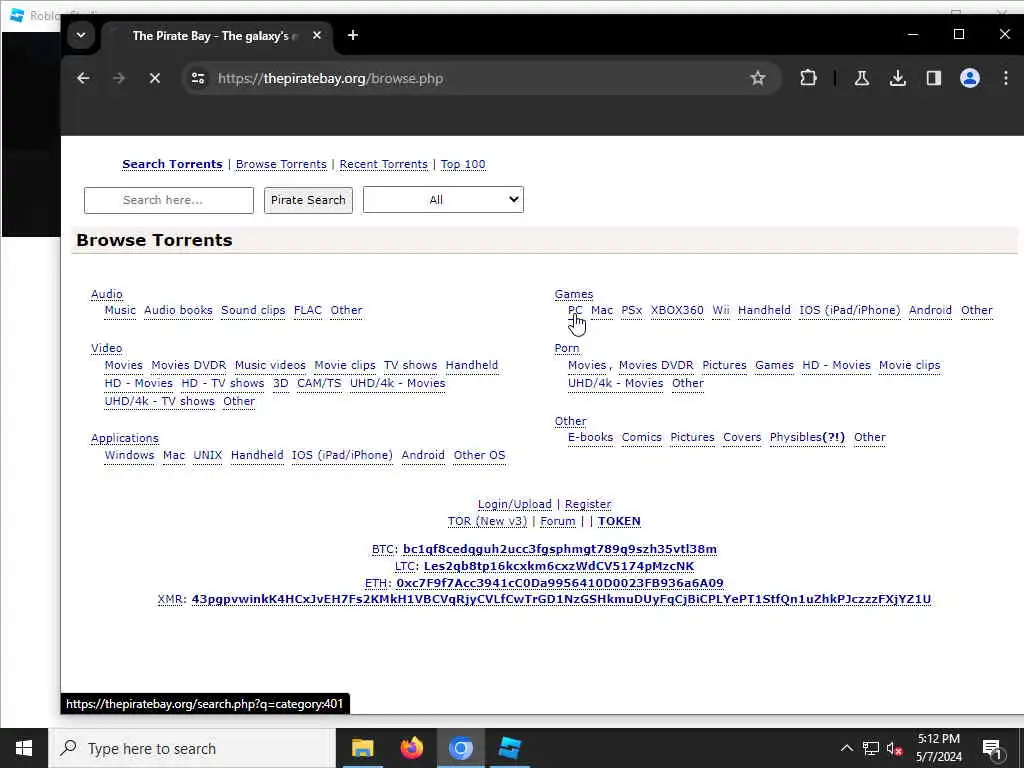1024x768 pixels.
Task: Open the TOKEN link
Action: (619, 522)
